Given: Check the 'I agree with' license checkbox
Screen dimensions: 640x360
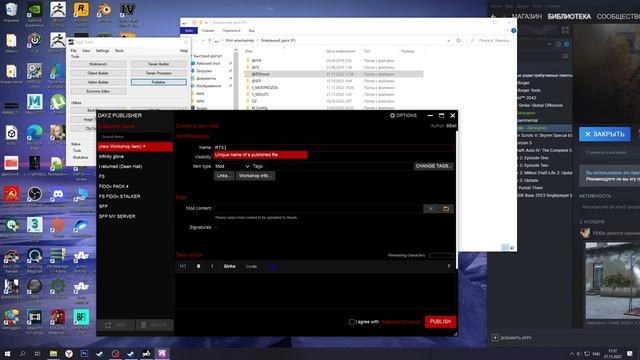Looking at the screenshot, I should (x=351, y=322).
